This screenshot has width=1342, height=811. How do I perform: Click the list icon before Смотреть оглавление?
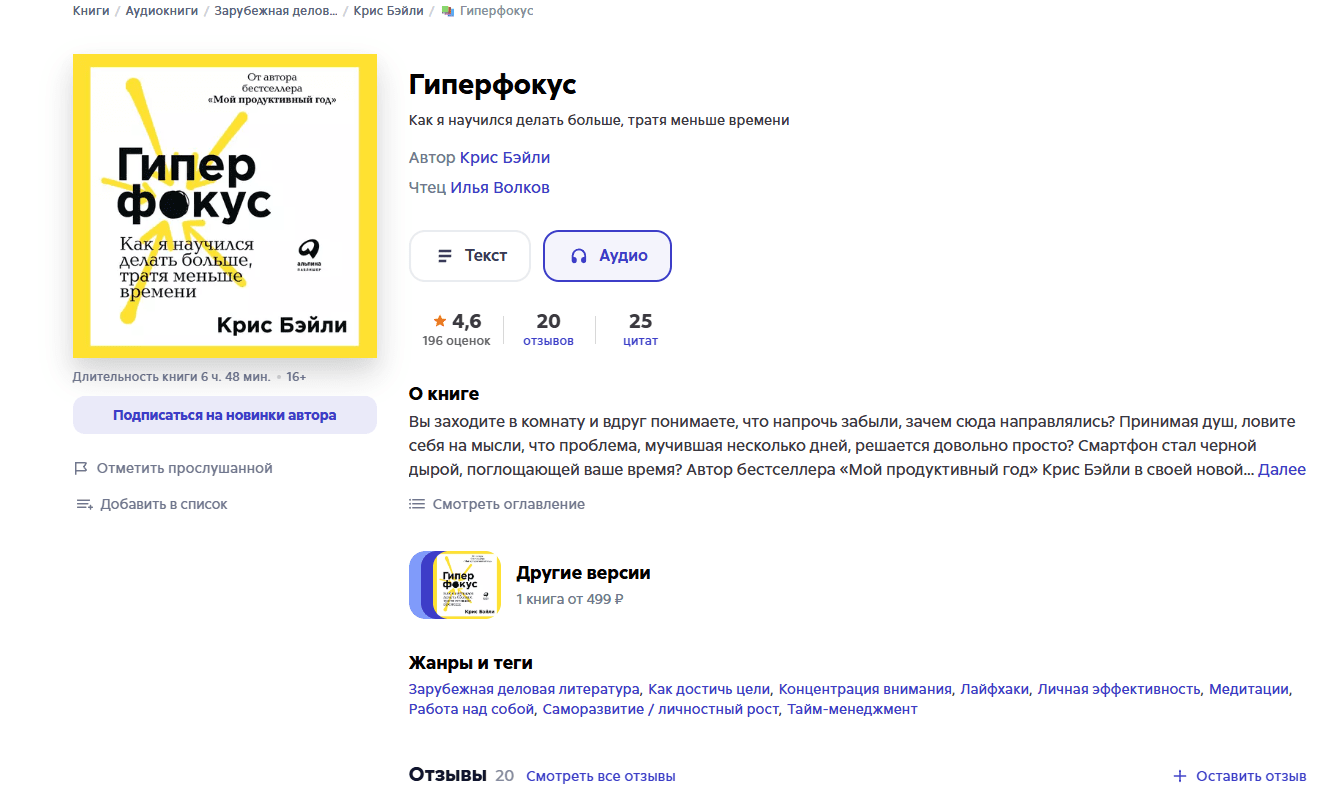[x=417, y=504]
